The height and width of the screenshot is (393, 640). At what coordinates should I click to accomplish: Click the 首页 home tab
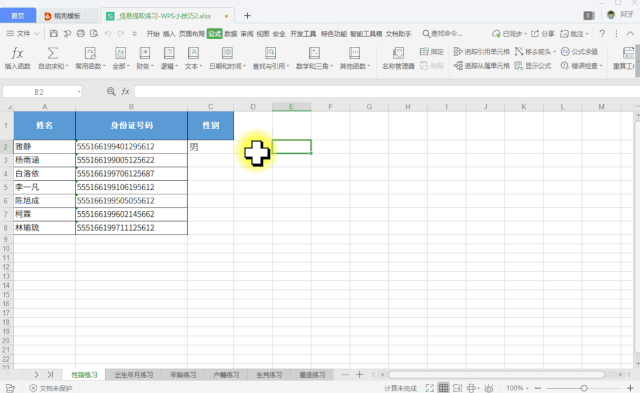[18, 16]
